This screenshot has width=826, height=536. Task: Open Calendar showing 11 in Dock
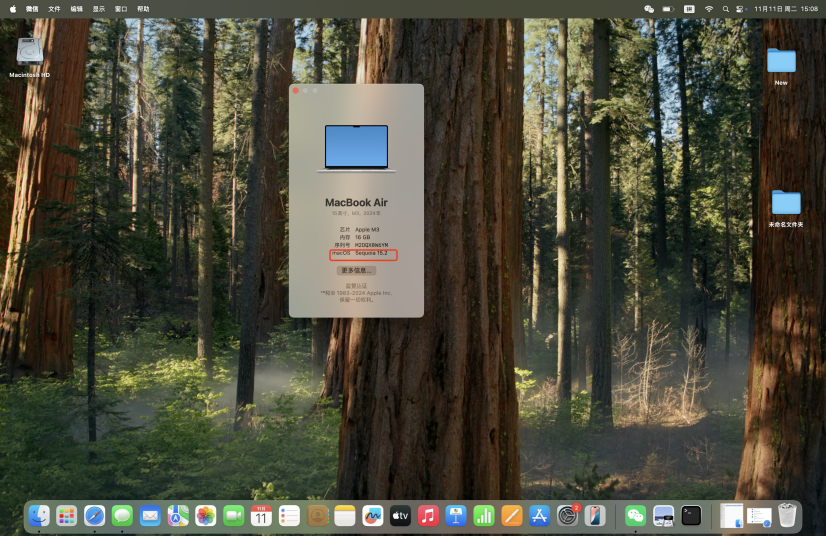coord(261,515)
